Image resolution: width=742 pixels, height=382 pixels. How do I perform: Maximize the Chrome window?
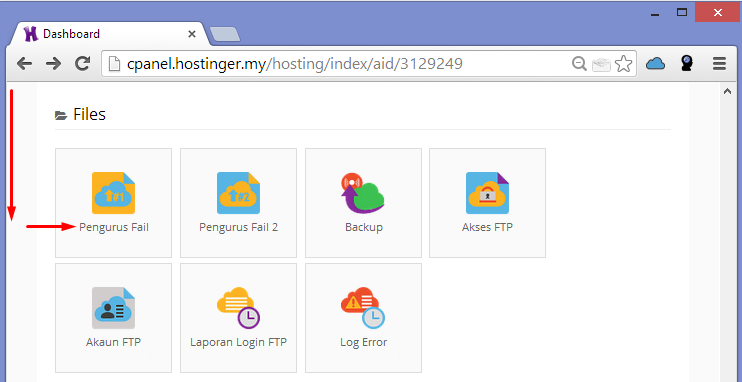[682, 13]
